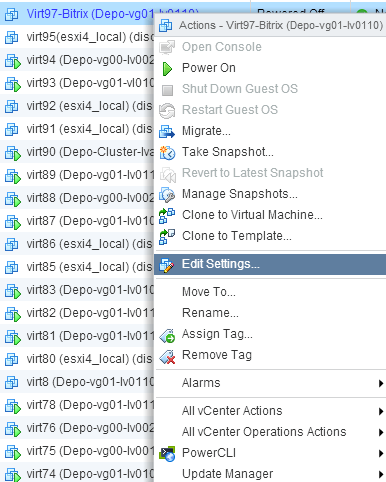Click the Remove Tag red X icon
Viewport: 386px width, 482px height.
point(167,356)
